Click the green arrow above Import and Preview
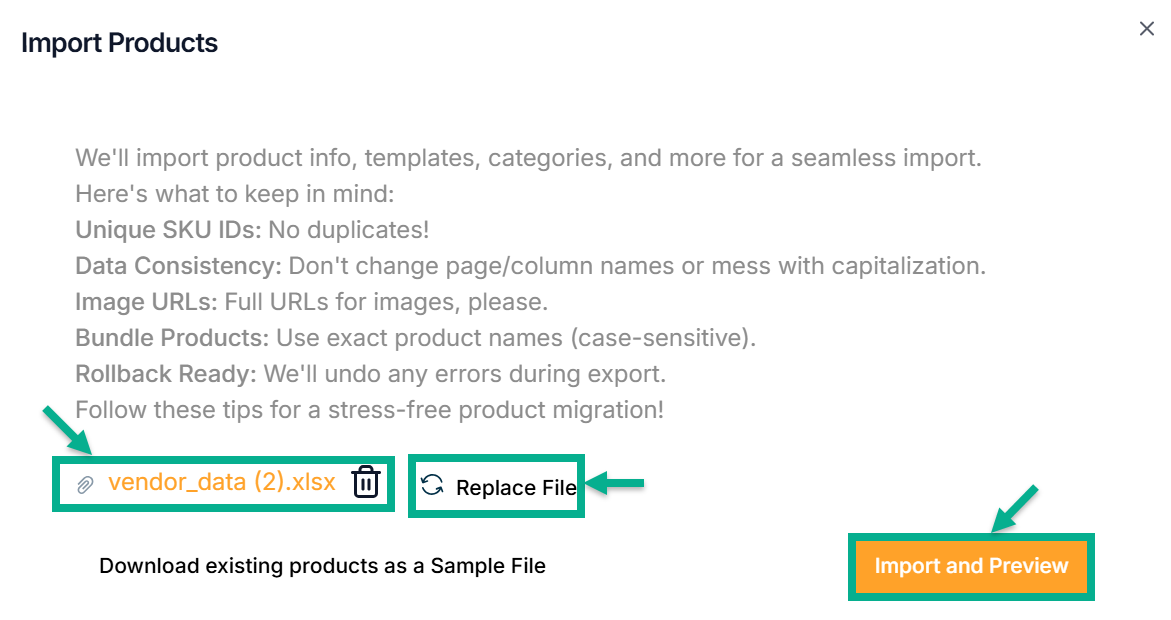1171x620 pixels. coord(1015,508)
